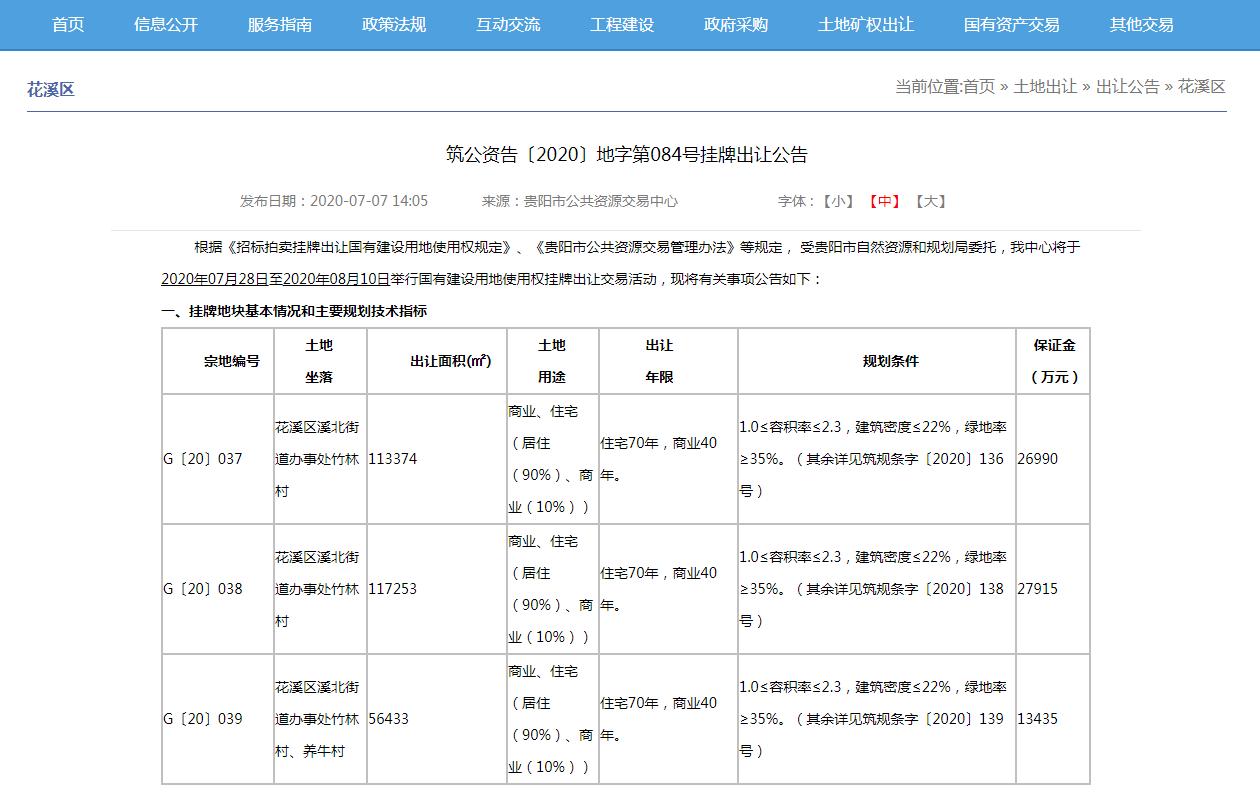1260x800 pixels.
Task: Open 土地矿权出让 in the top menu
Action: [x=866, y=25]
